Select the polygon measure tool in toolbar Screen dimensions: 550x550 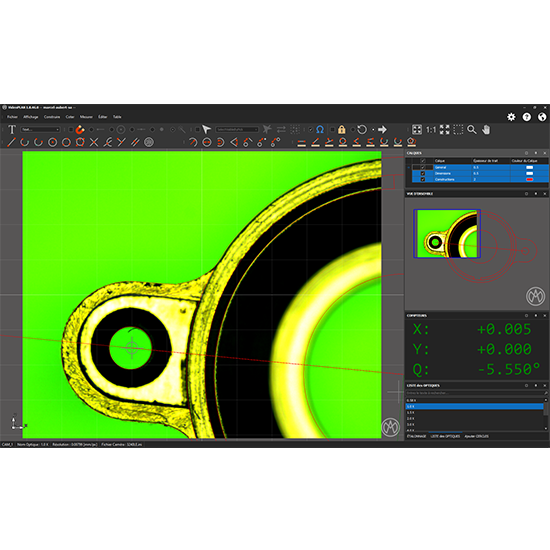click(411, 142)
